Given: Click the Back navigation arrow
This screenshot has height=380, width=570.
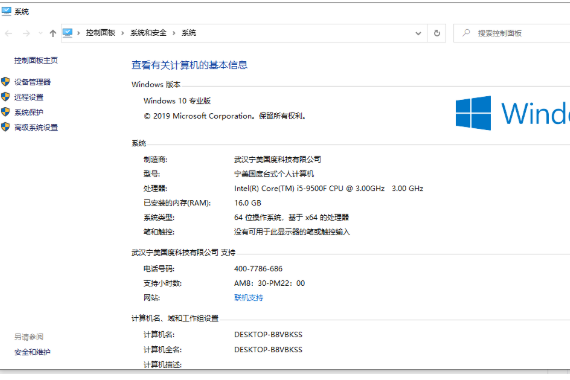Looking at the screenshot, I should point(9,33).
